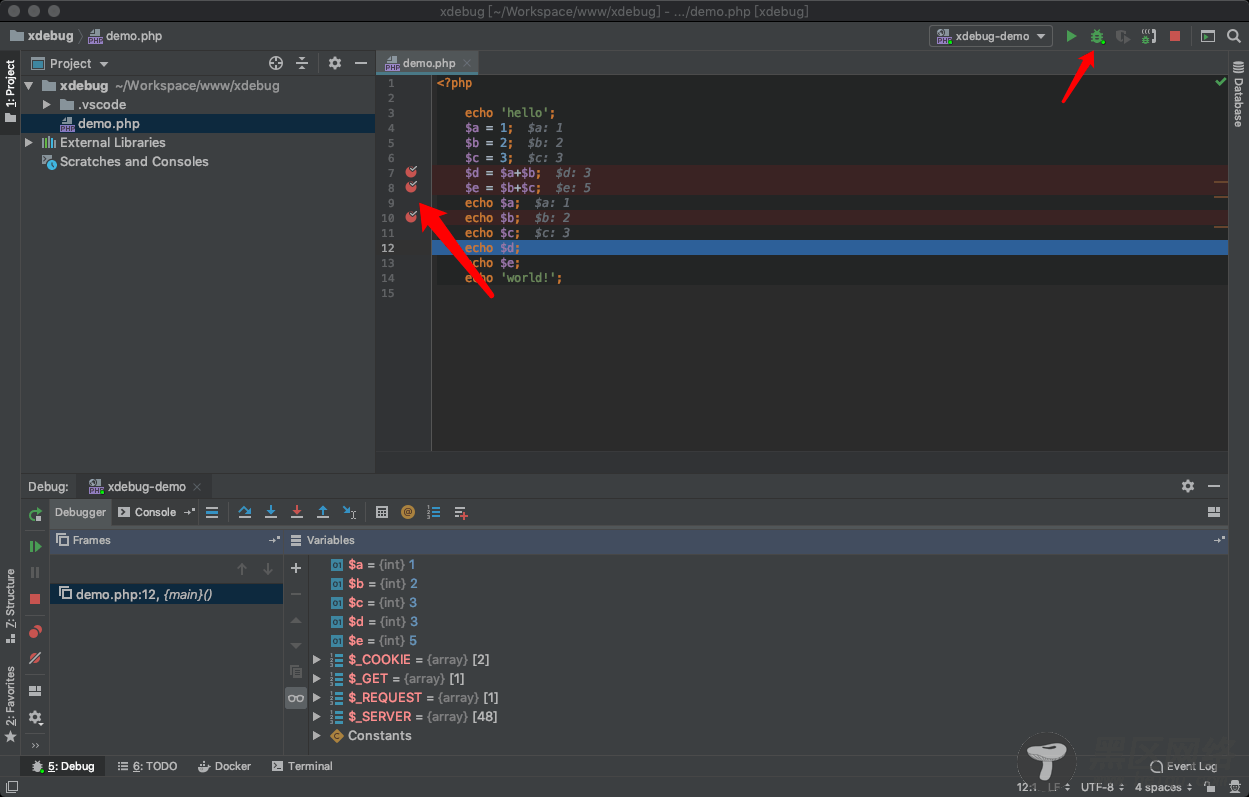Open the Database side panel
The width and height of the screenshot is (1249, 797).
1238,94
